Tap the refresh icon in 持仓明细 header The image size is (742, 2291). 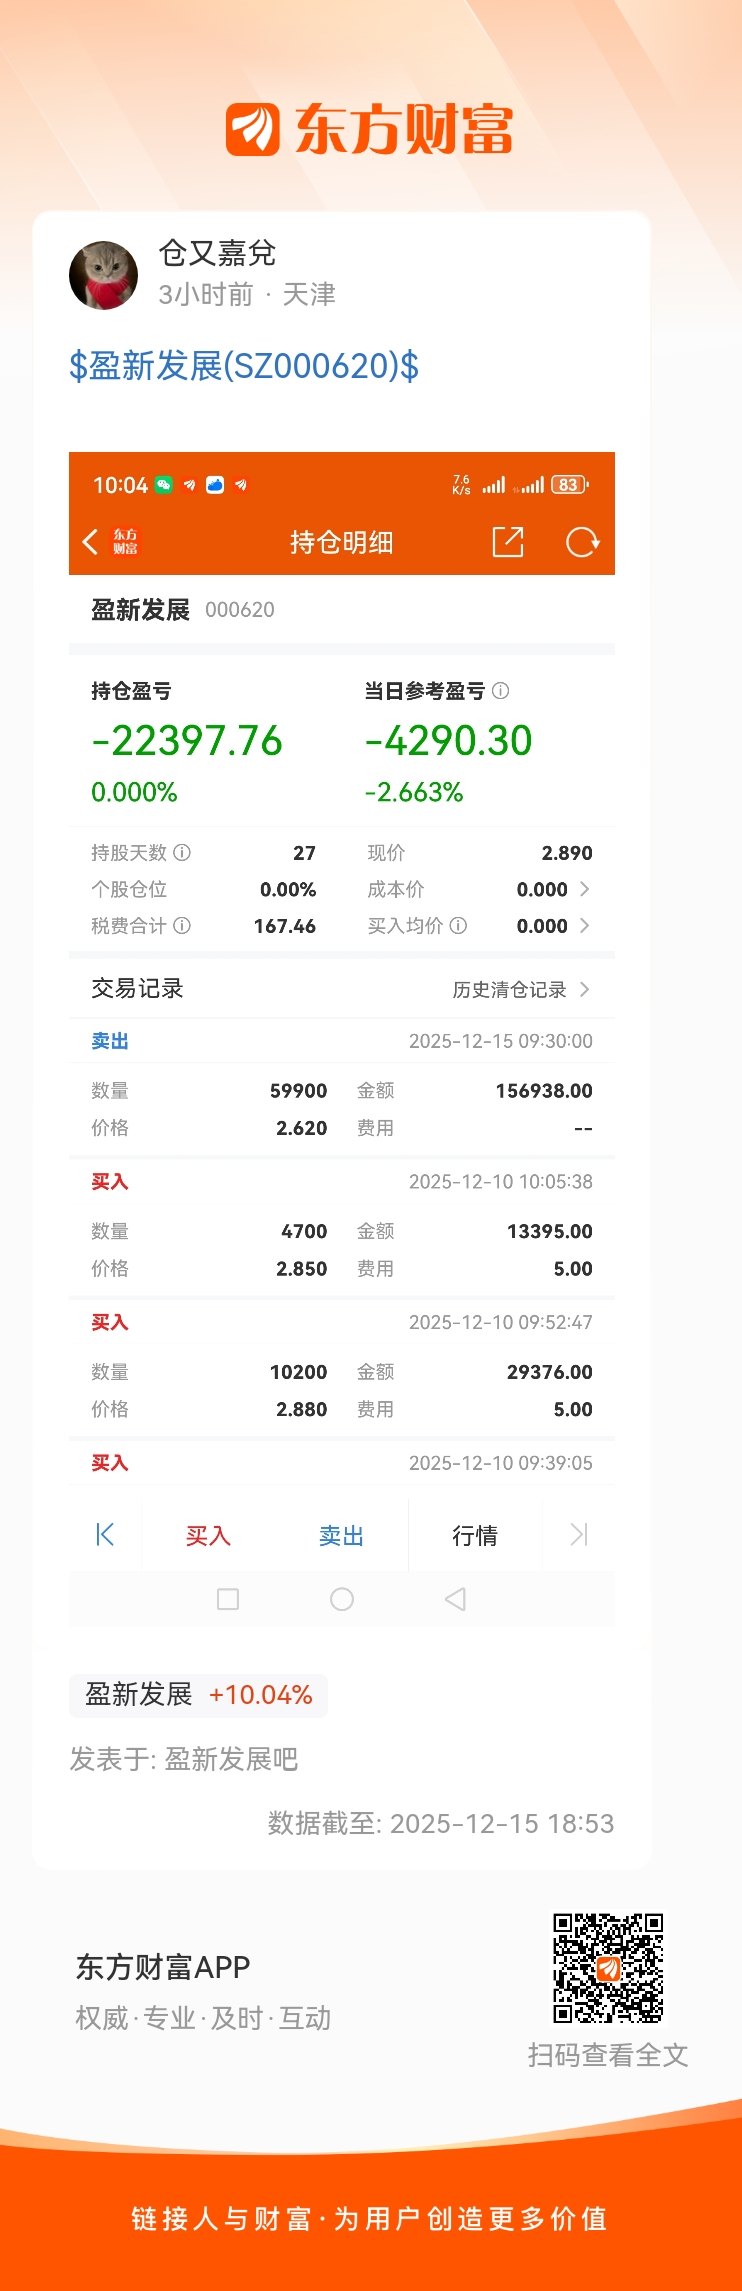[x=582, y=542]
